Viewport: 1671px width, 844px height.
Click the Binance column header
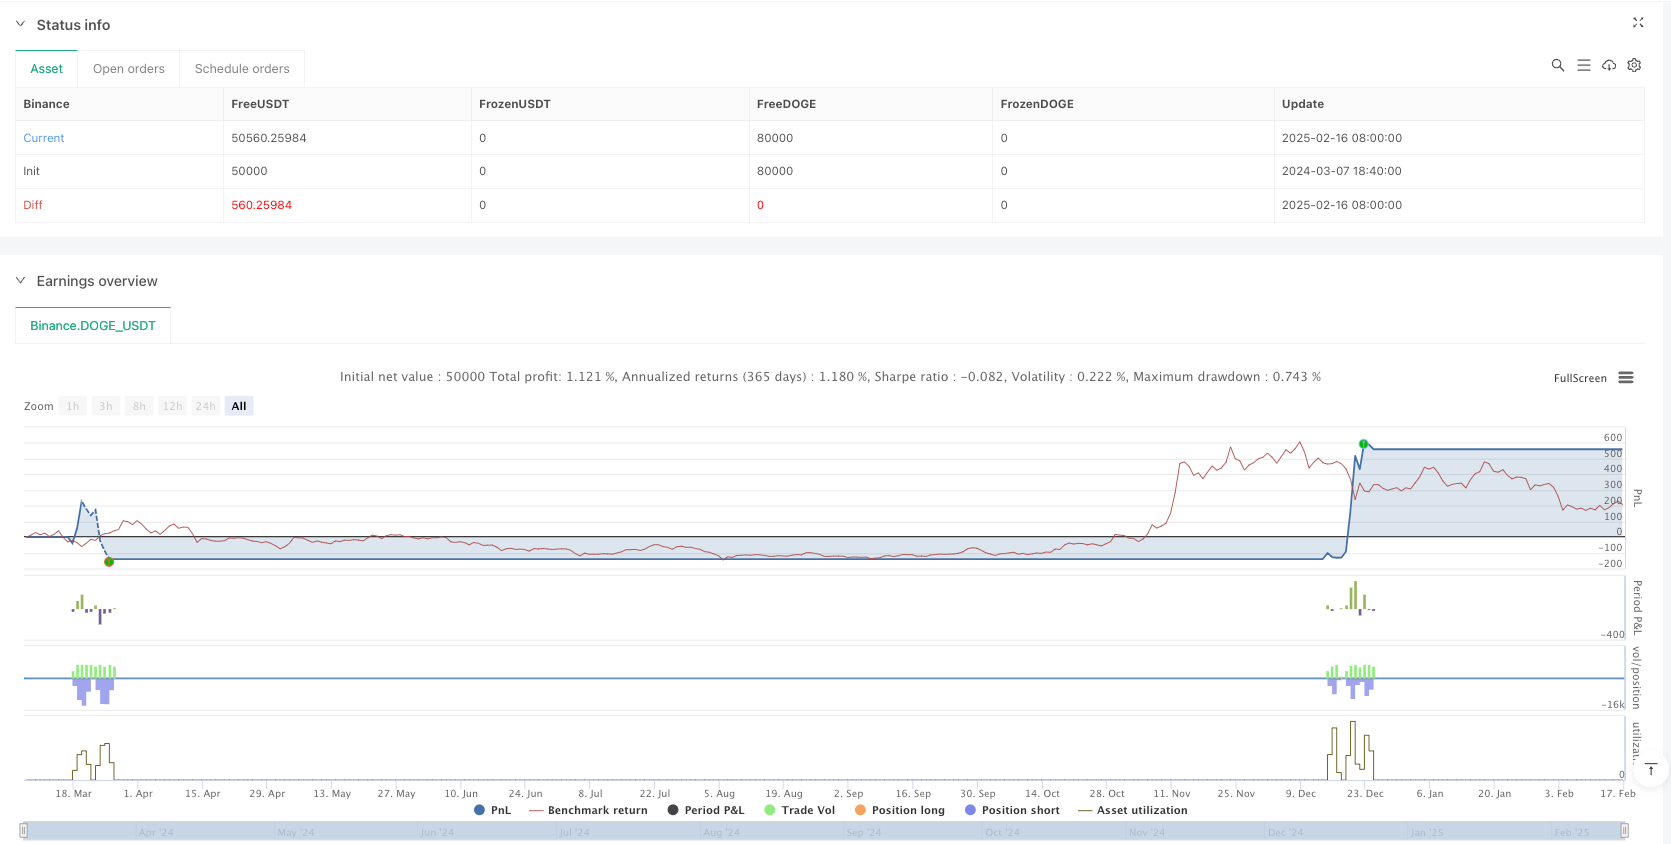tap(46, 104)
